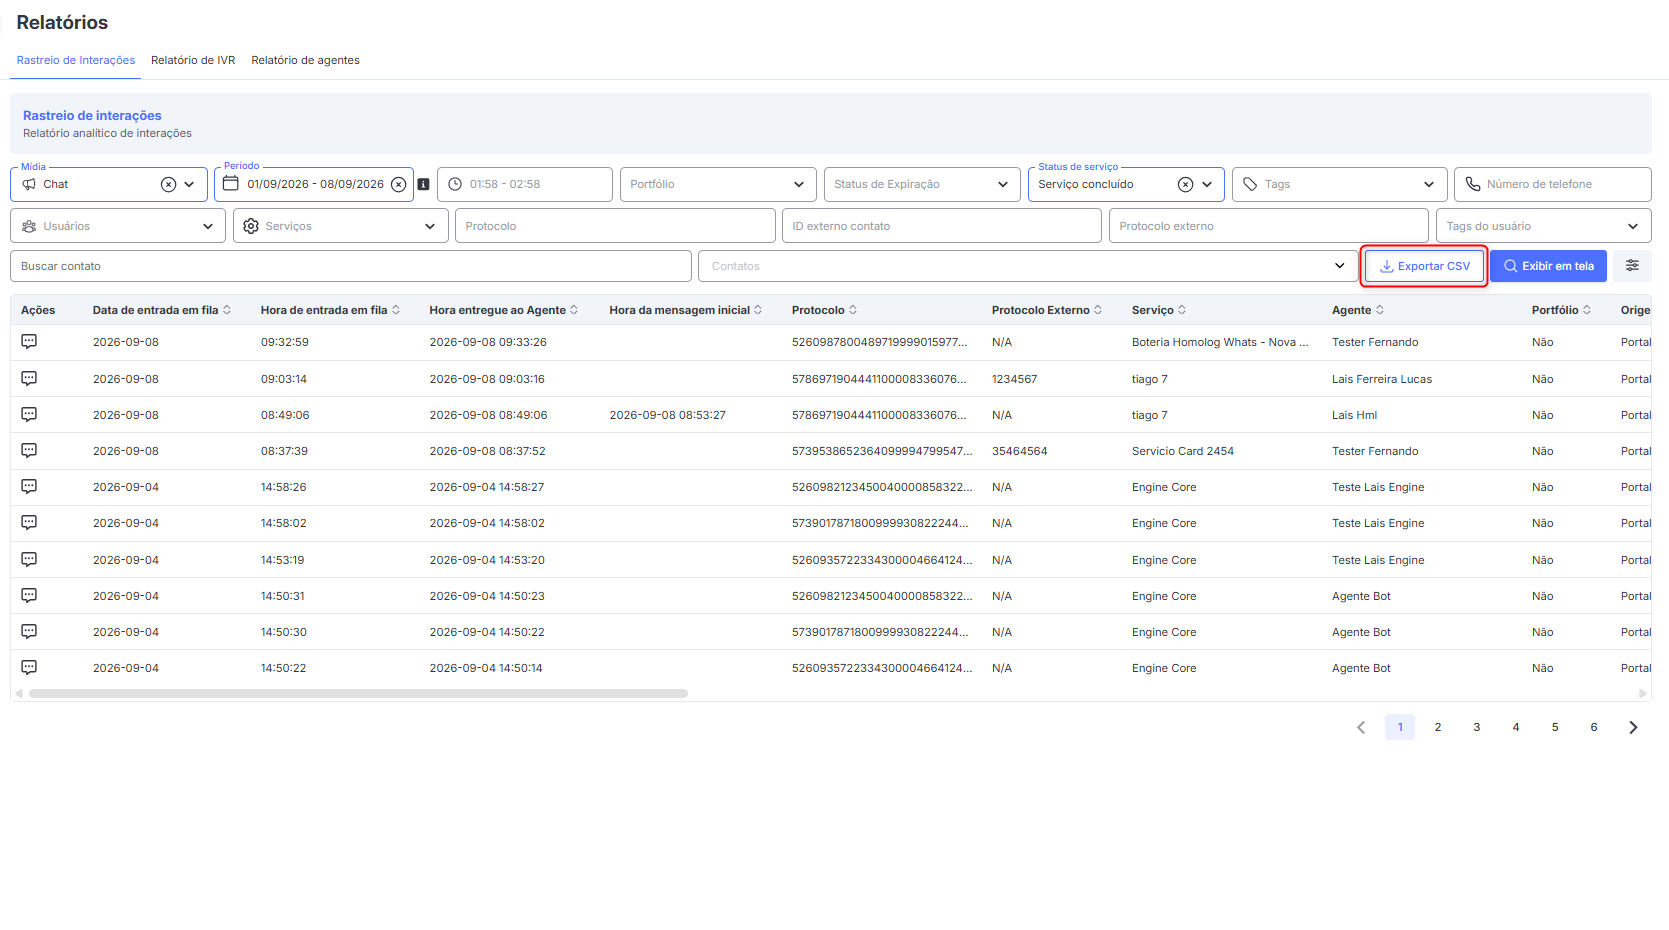Open chat icon for row 14:50:22
The height and width of the screenshot is (930, 1669).
(x=29, y=667)
